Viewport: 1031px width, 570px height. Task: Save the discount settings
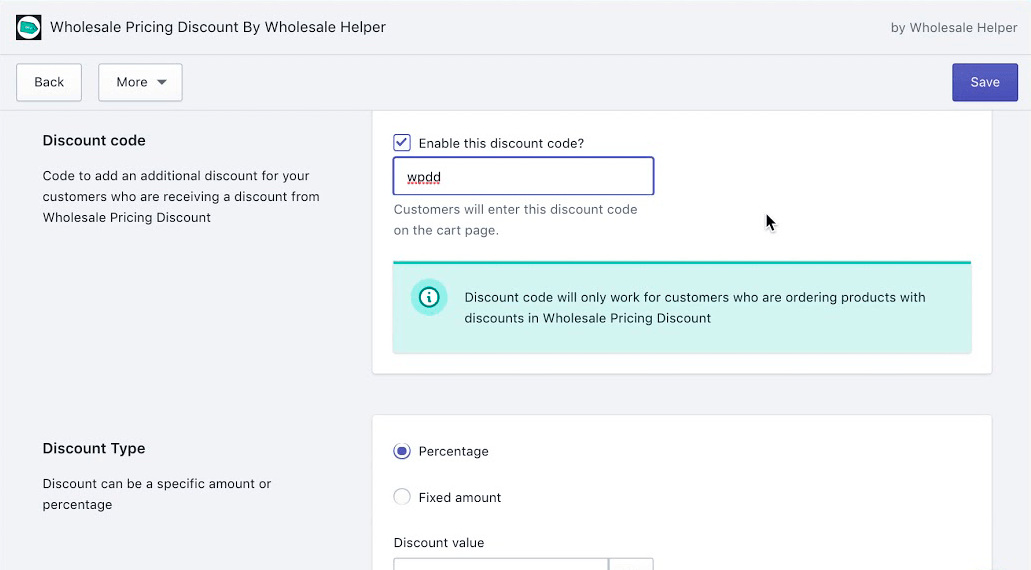pyautogui.click(x=984, y=82)
